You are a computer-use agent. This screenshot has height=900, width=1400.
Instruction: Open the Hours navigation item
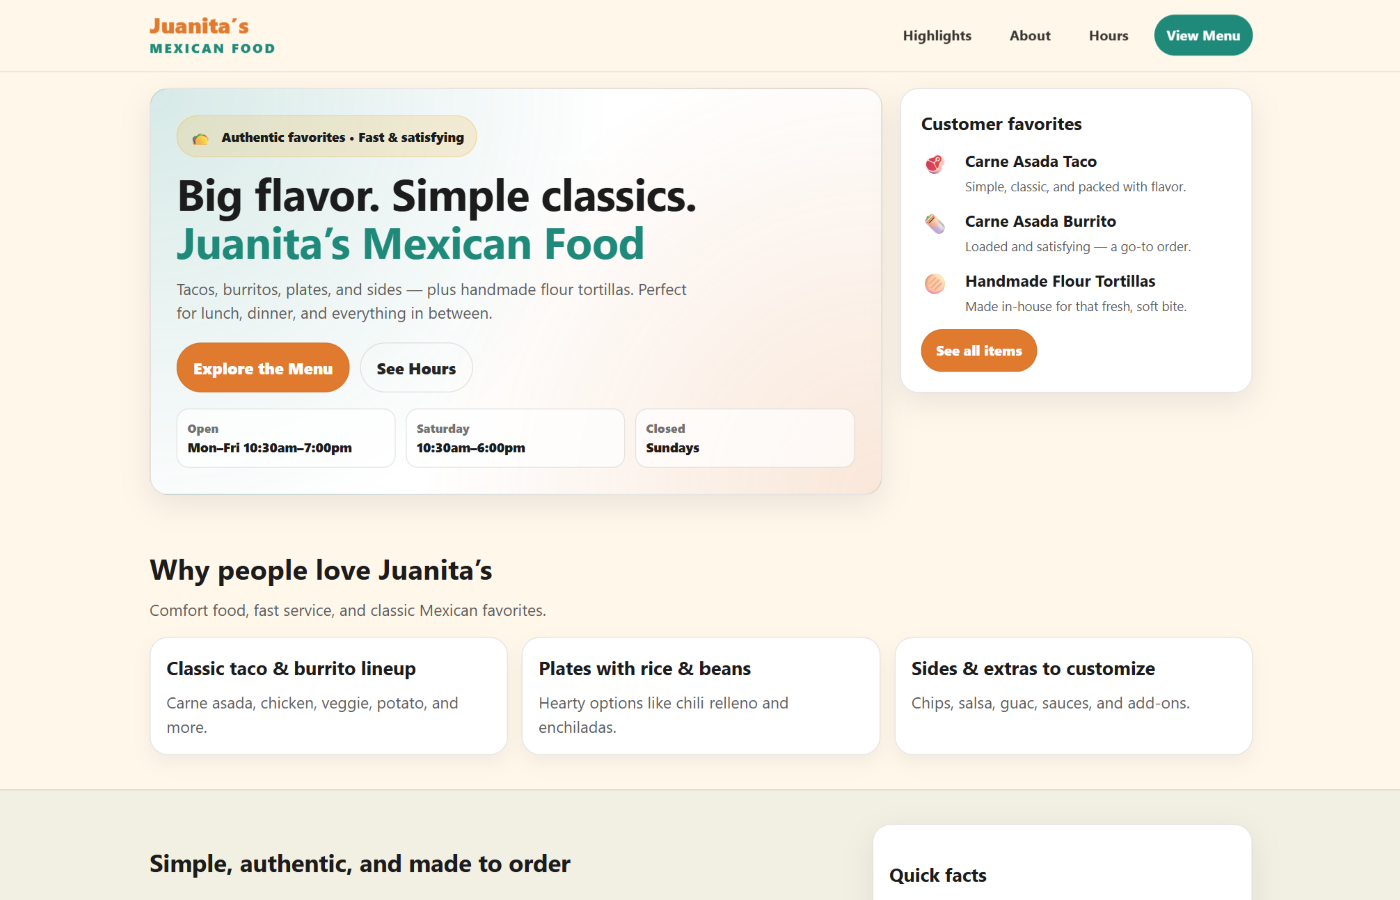click(1108, 35)
